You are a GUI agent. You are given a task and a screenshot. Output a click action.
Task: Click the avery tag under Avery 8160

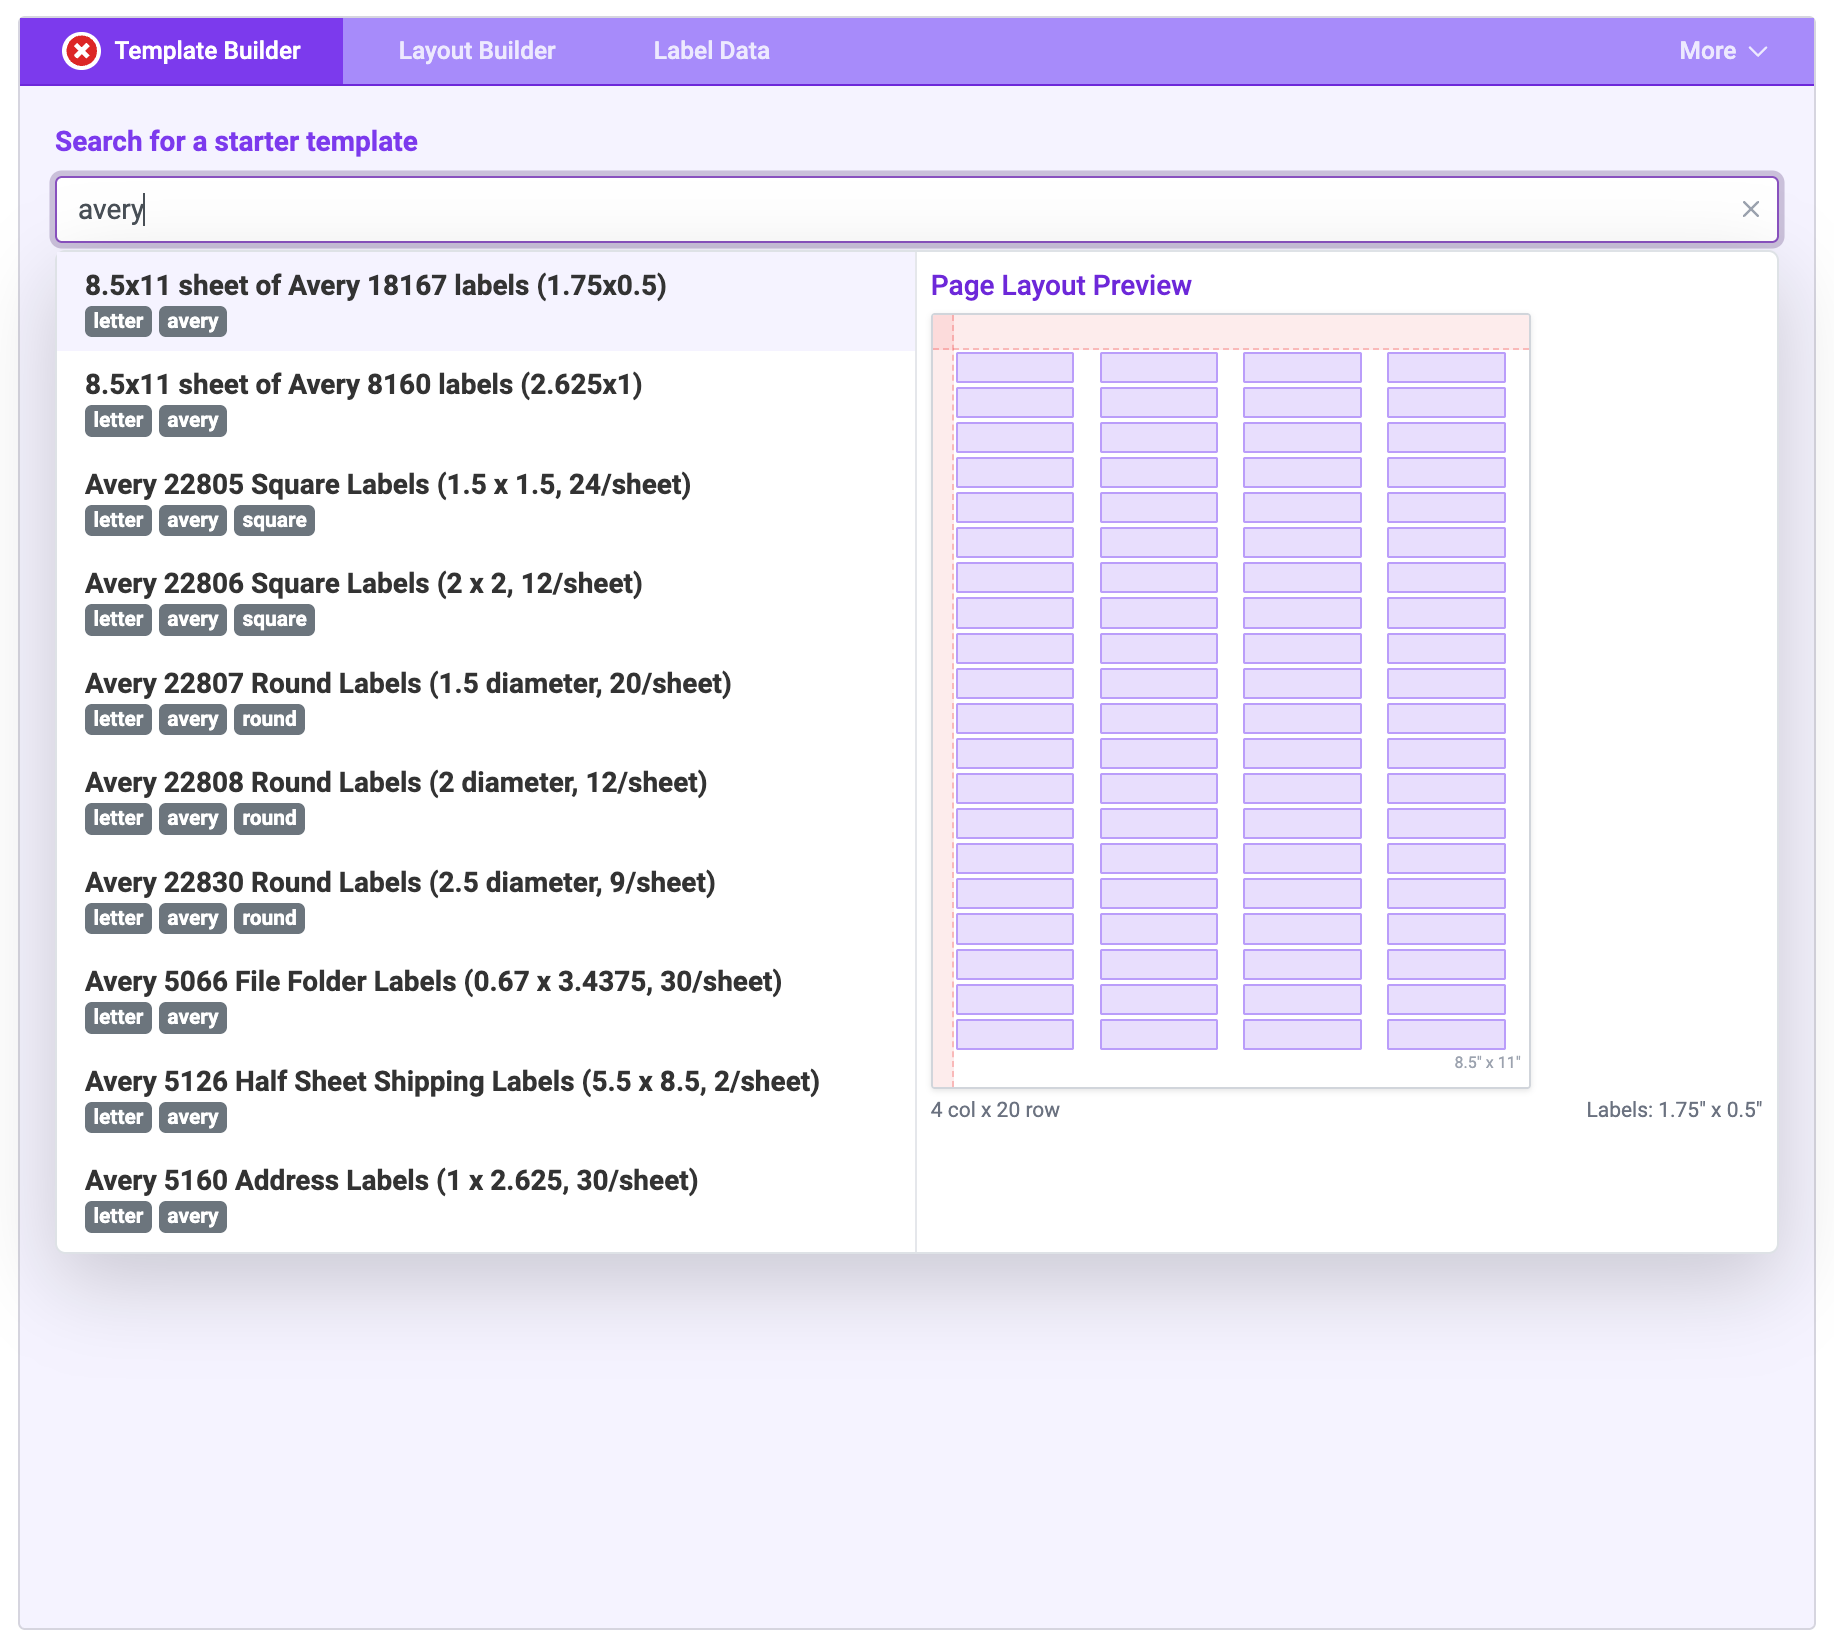193,420
